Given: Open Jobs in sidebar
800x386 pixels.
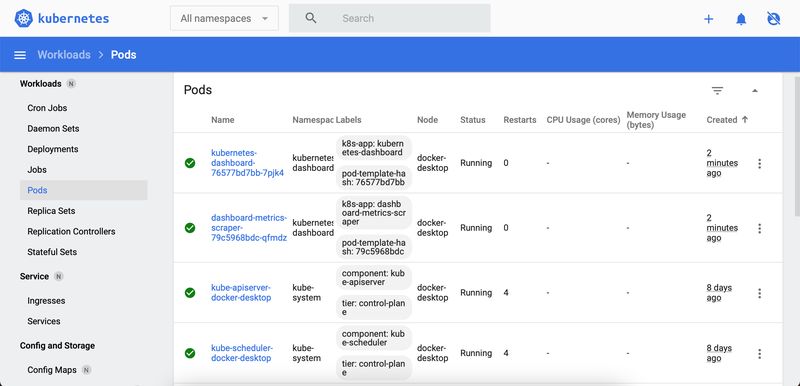Looking at the screenshot, I should 37,169.
